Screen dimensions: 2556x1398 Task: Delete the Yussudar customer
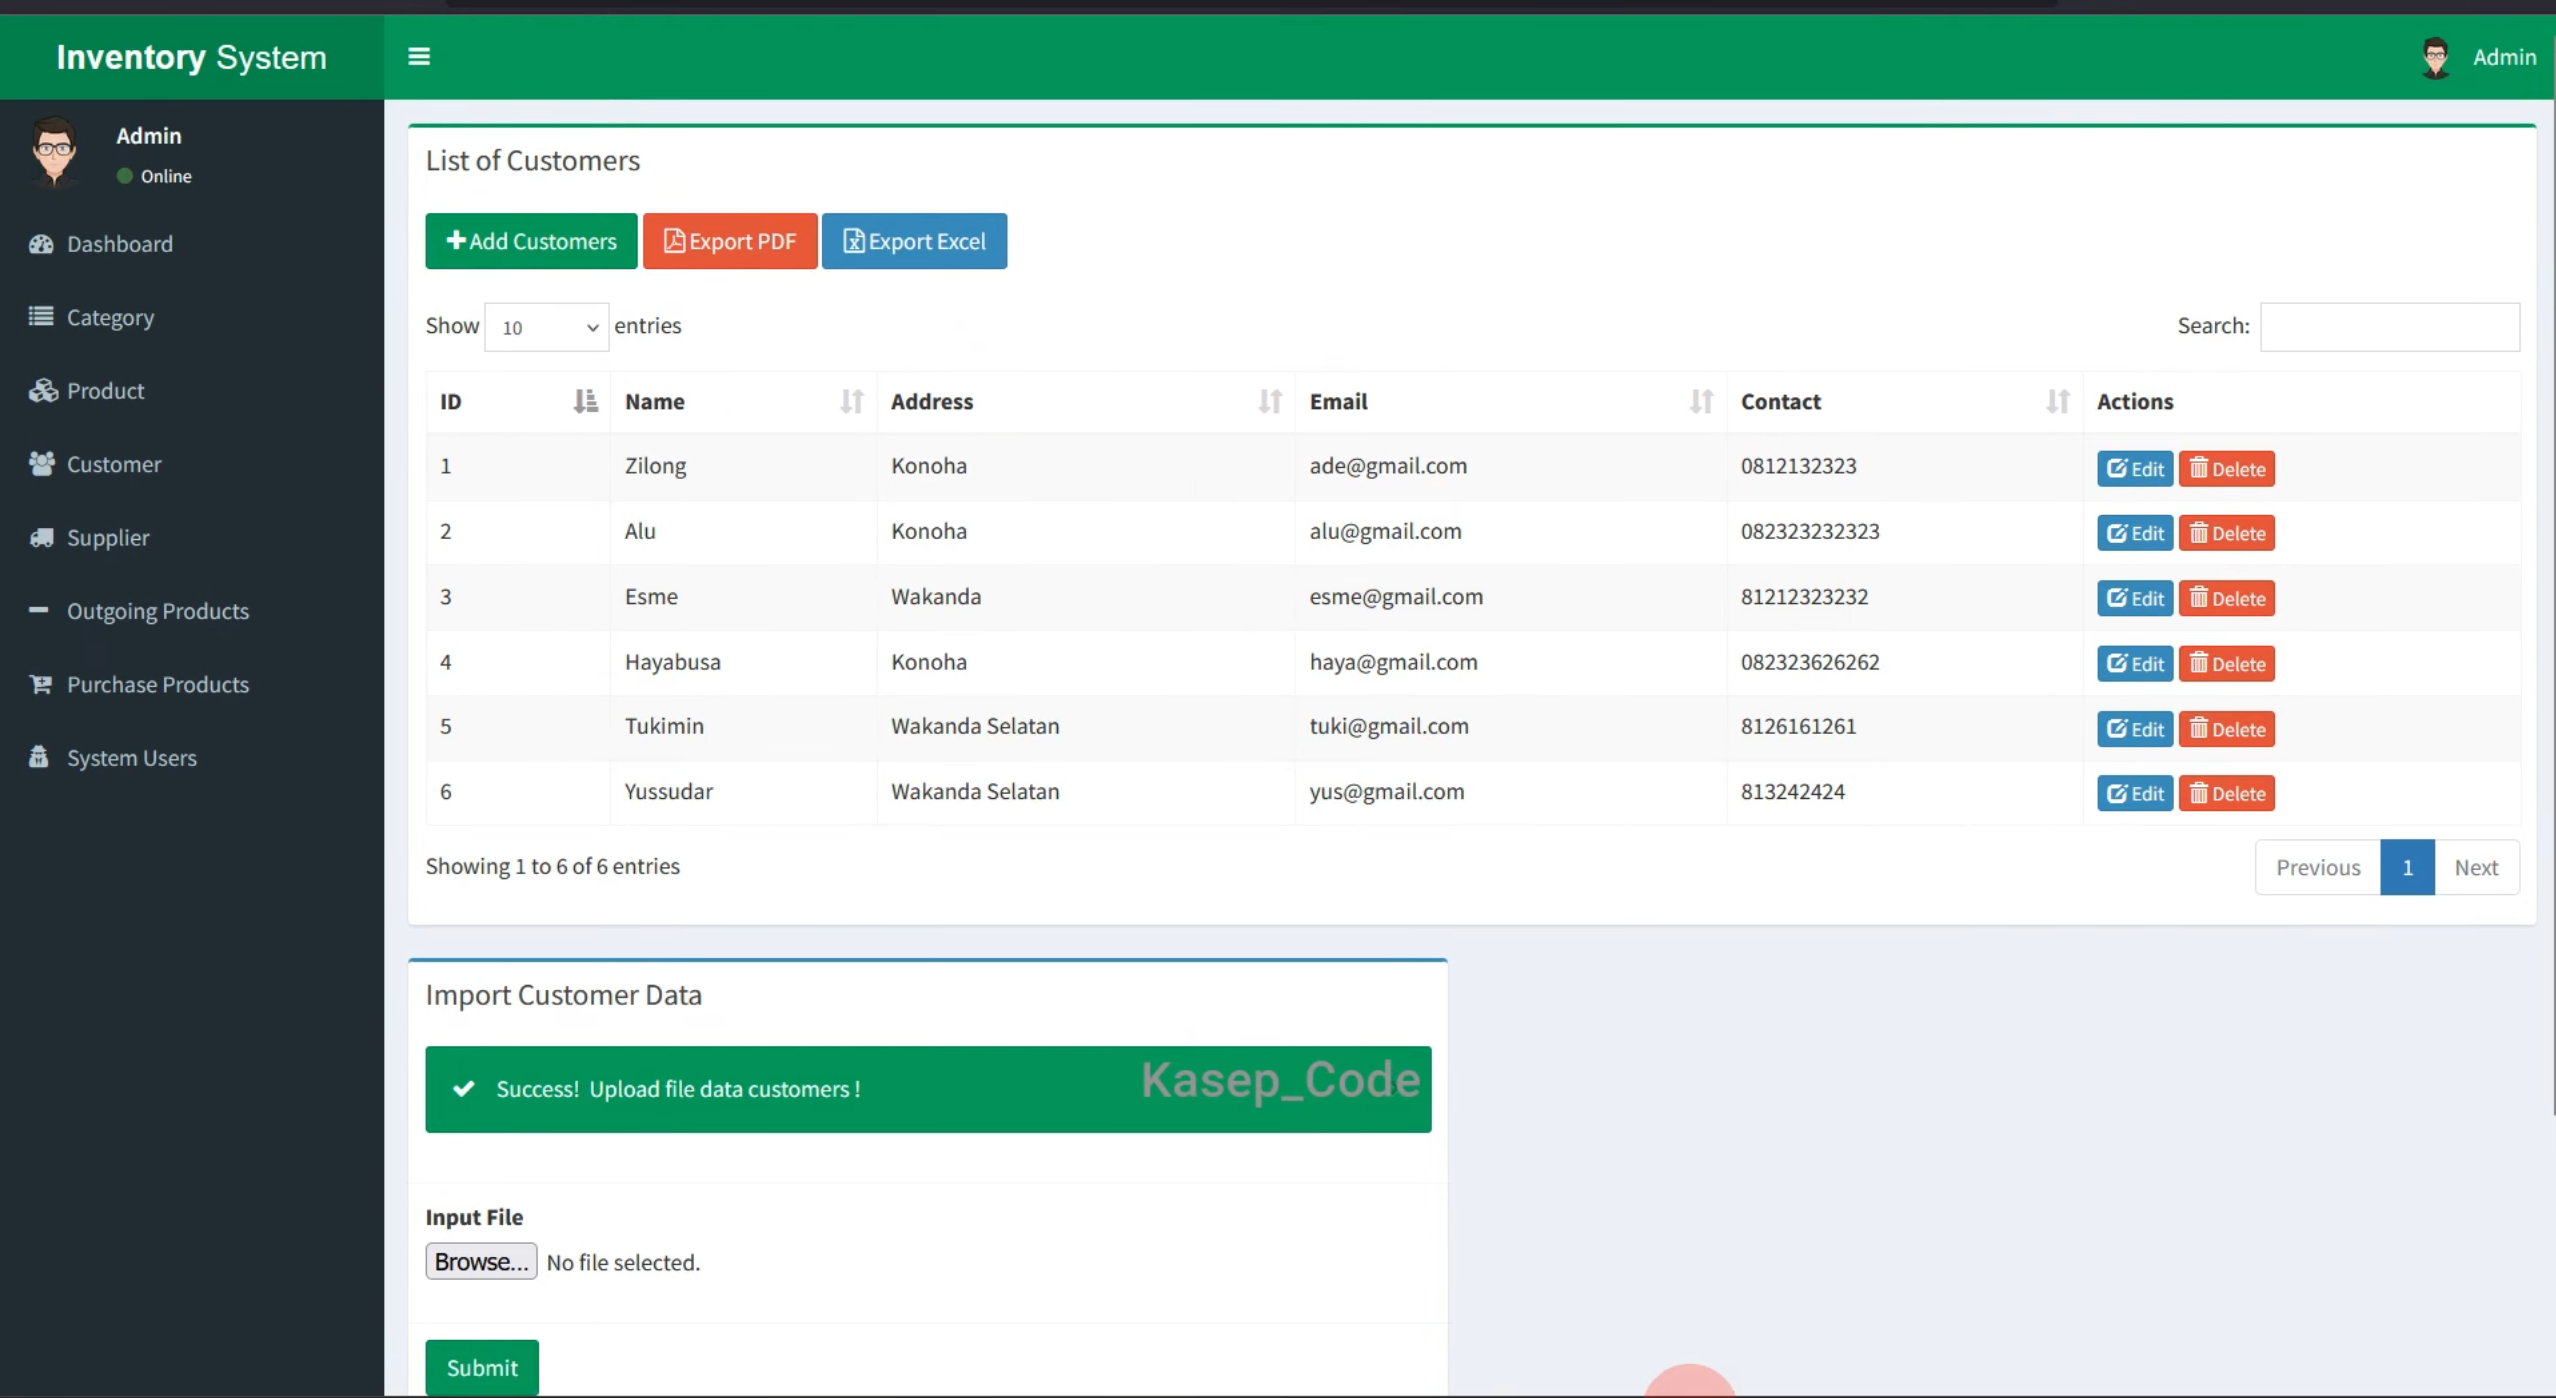tap(2227, 793)
